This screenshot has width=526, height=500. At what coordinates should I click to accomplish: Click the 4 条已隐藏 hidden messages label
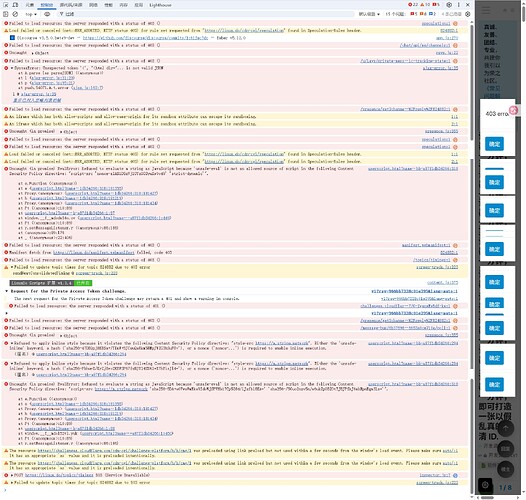[x=452, y=14]
